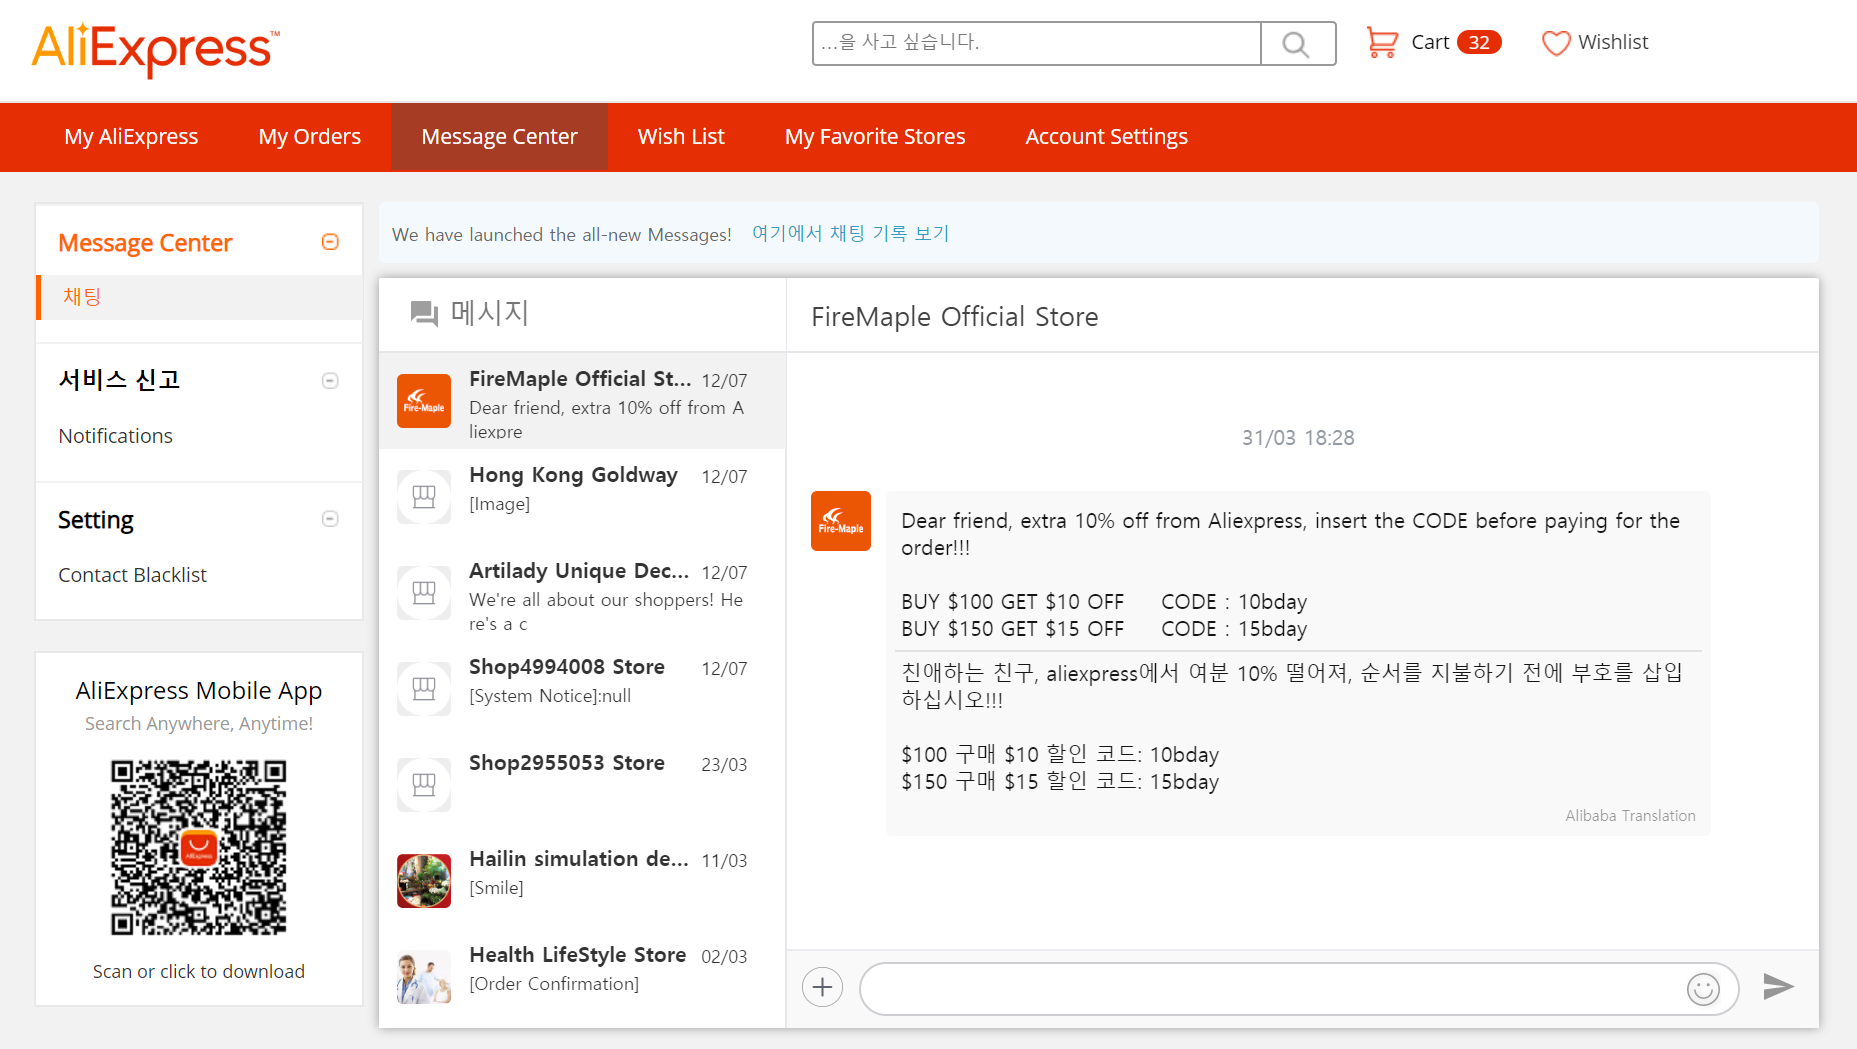Click the FireMaple Official Store chat header
The width and height of the screenshot is (1857, 1049).
click(955, 317)
